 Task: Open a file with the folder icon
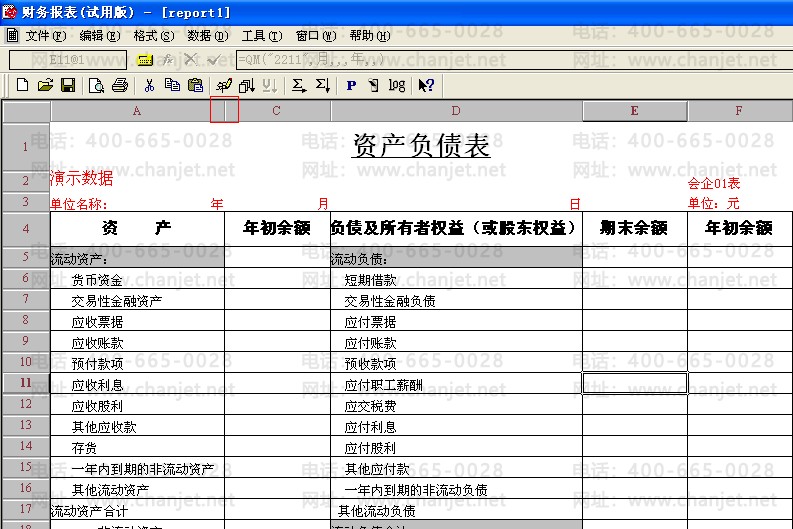45,85
